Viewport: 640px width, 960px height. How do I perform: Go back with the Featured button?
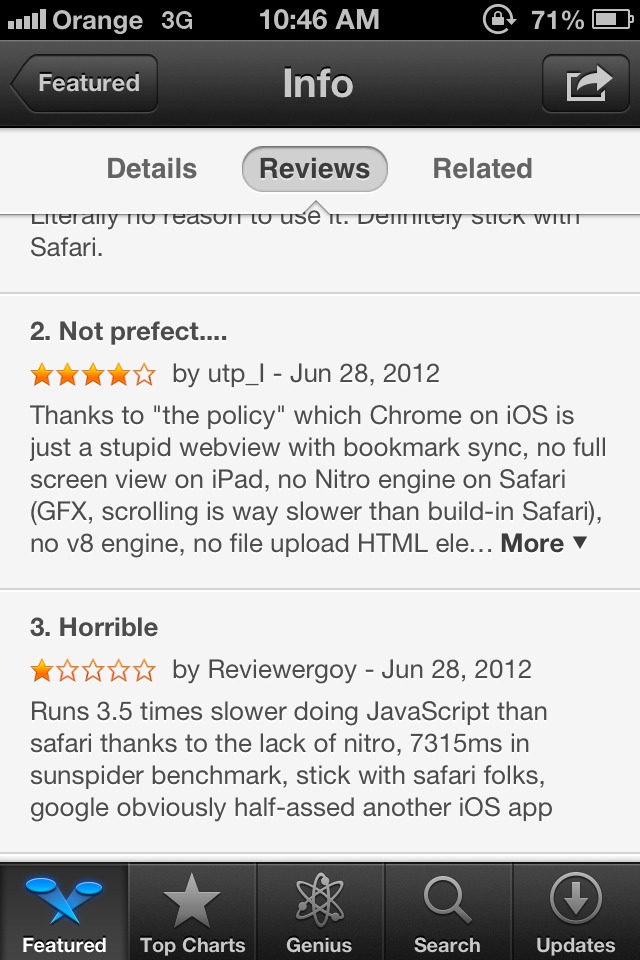click(84, 83)
